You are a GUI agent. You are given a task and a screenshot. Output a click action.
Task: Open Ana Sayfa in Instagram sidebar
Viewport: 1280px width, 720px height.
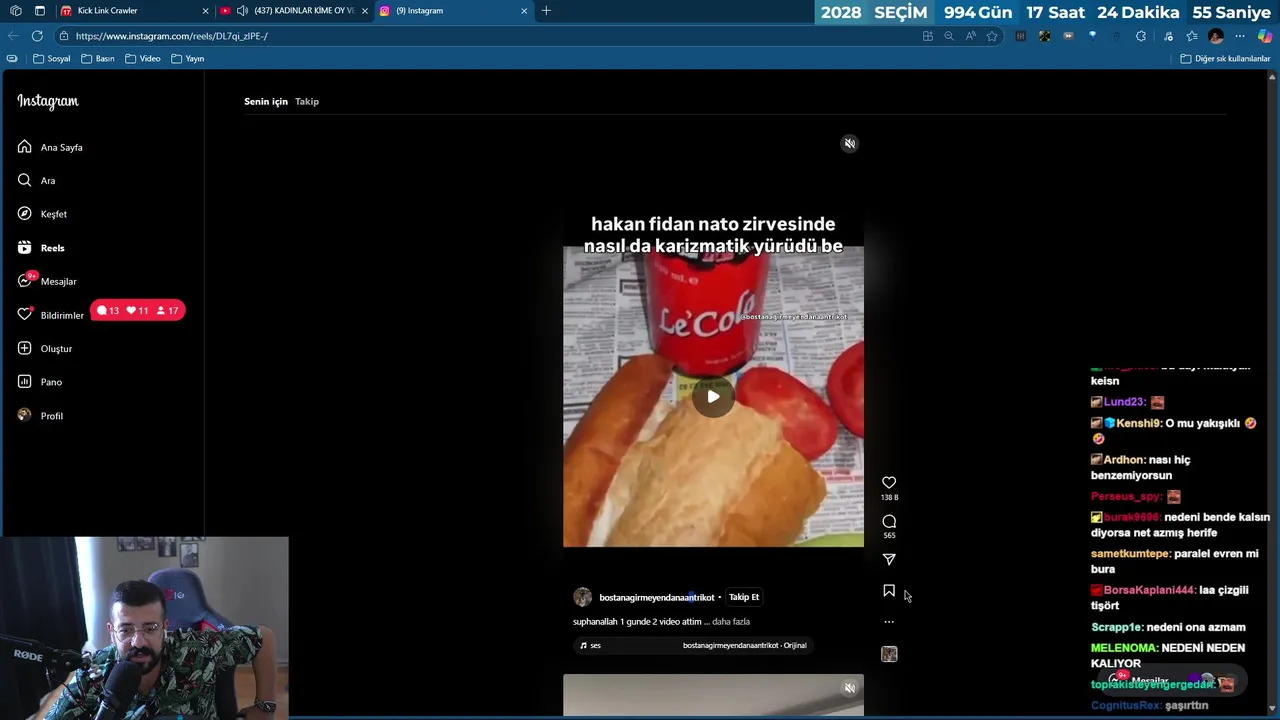pos(50,147)
